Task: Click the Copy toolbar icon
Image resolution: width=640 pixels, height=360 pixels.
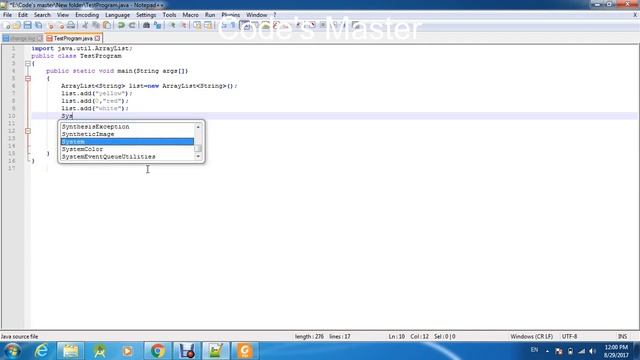Action: [x=96, y=25]
